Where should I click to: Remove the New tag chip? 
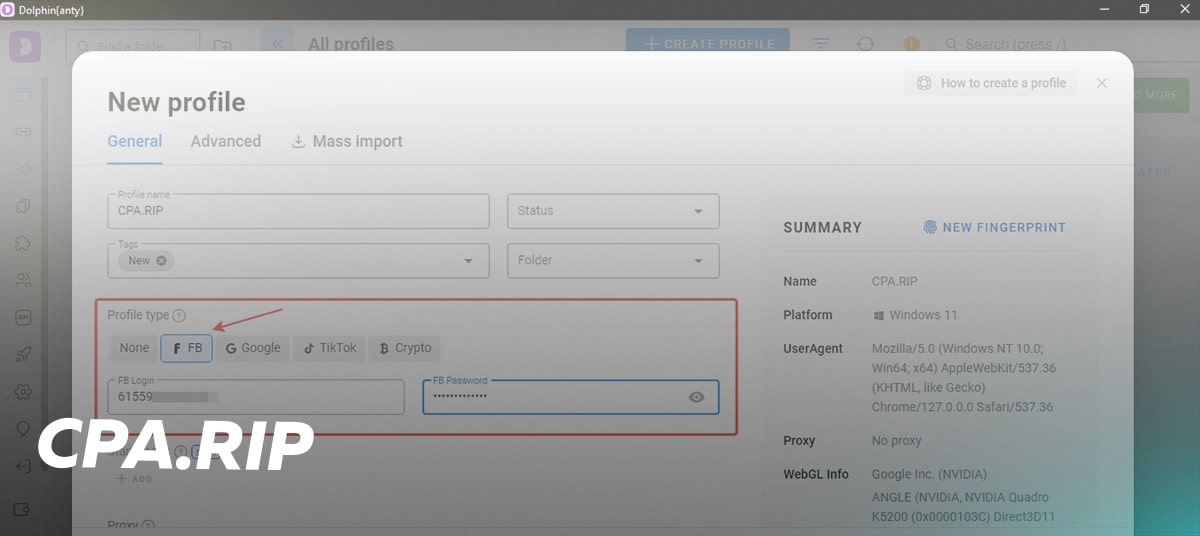click(x=161, y=260)
